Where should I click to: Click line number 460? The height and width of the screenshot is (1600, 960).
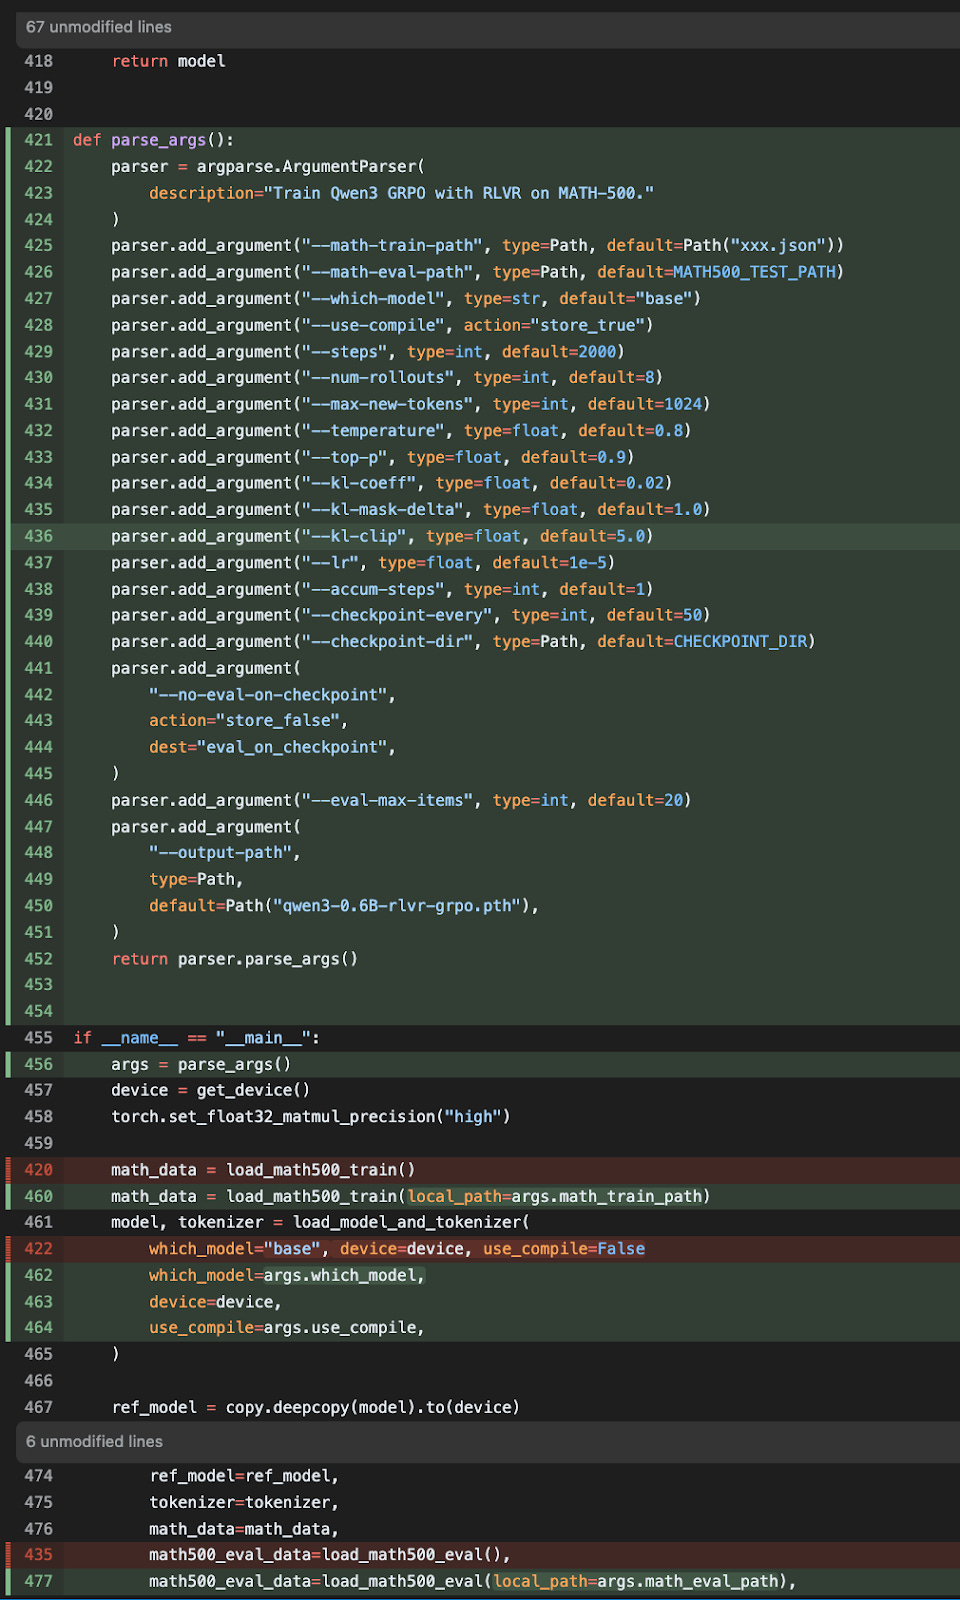pyautogui.click(x=38, y=1196)
